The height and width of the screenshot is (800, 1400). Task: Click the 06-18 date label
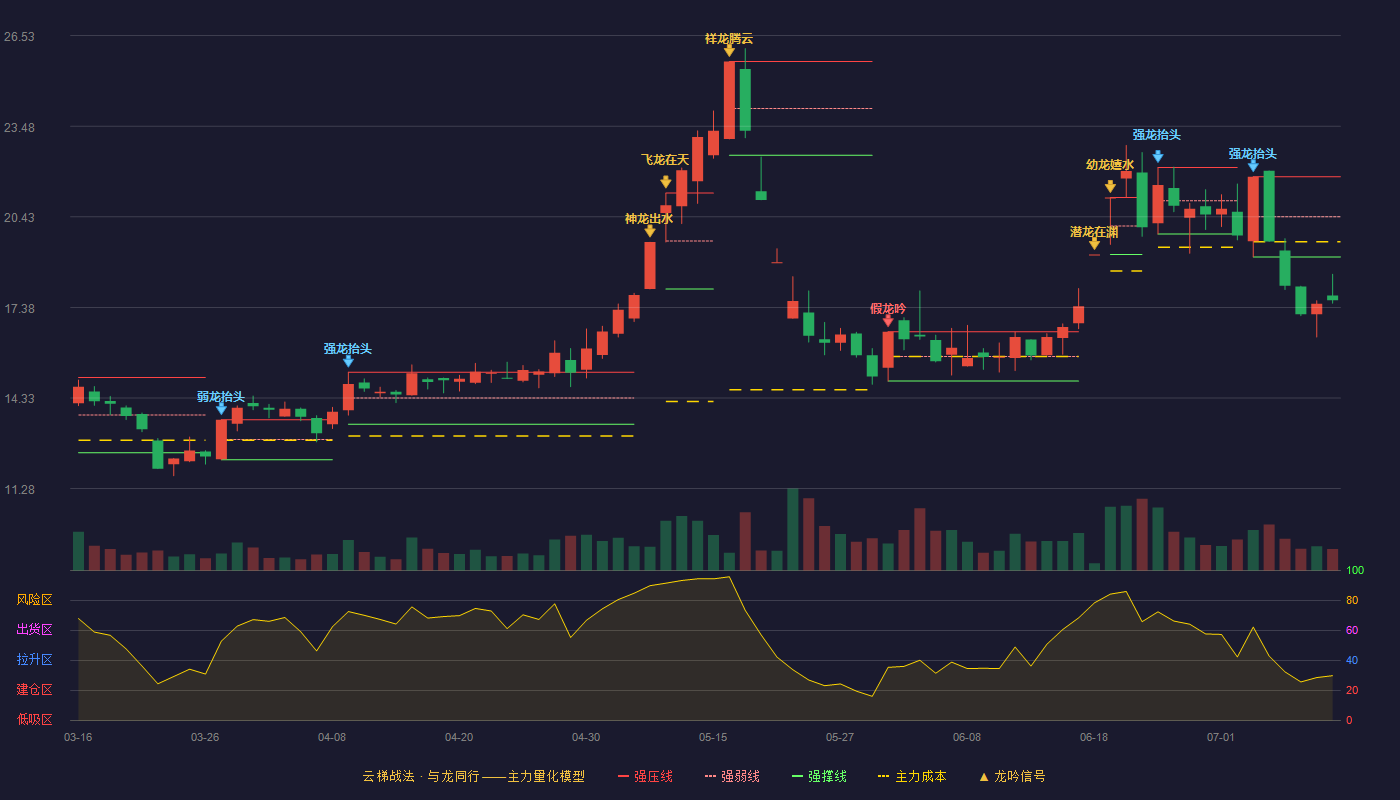[x=1094, y=737]
